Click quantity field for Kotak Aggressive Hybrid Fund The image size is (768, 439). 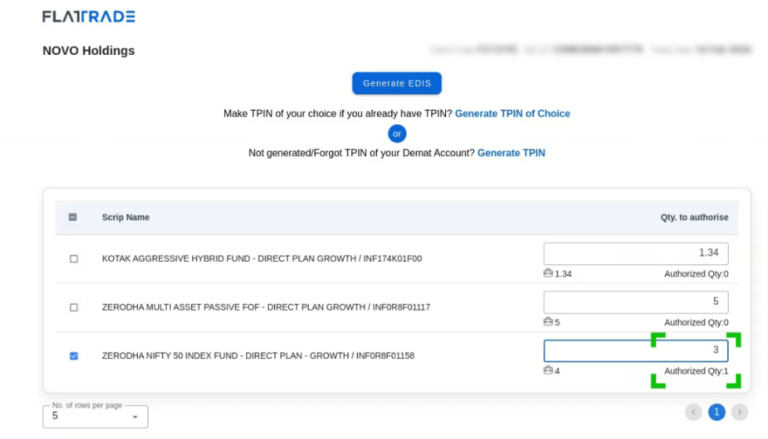click(635, 254)
